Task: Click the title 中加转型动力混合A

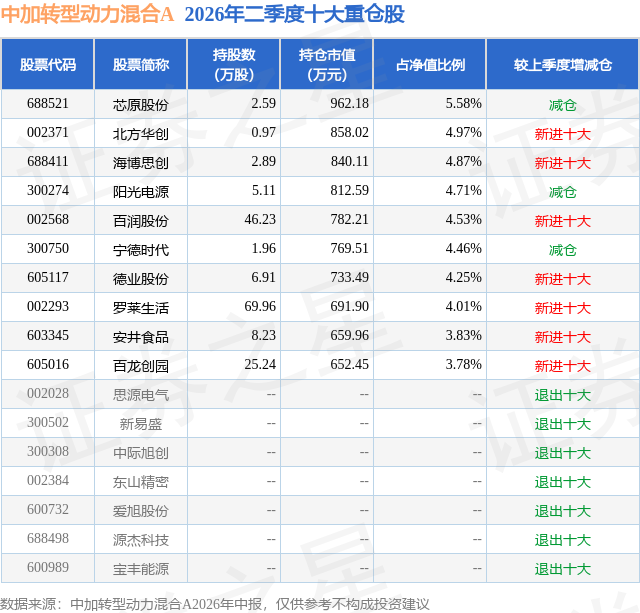Action: [x=87, y=14]
